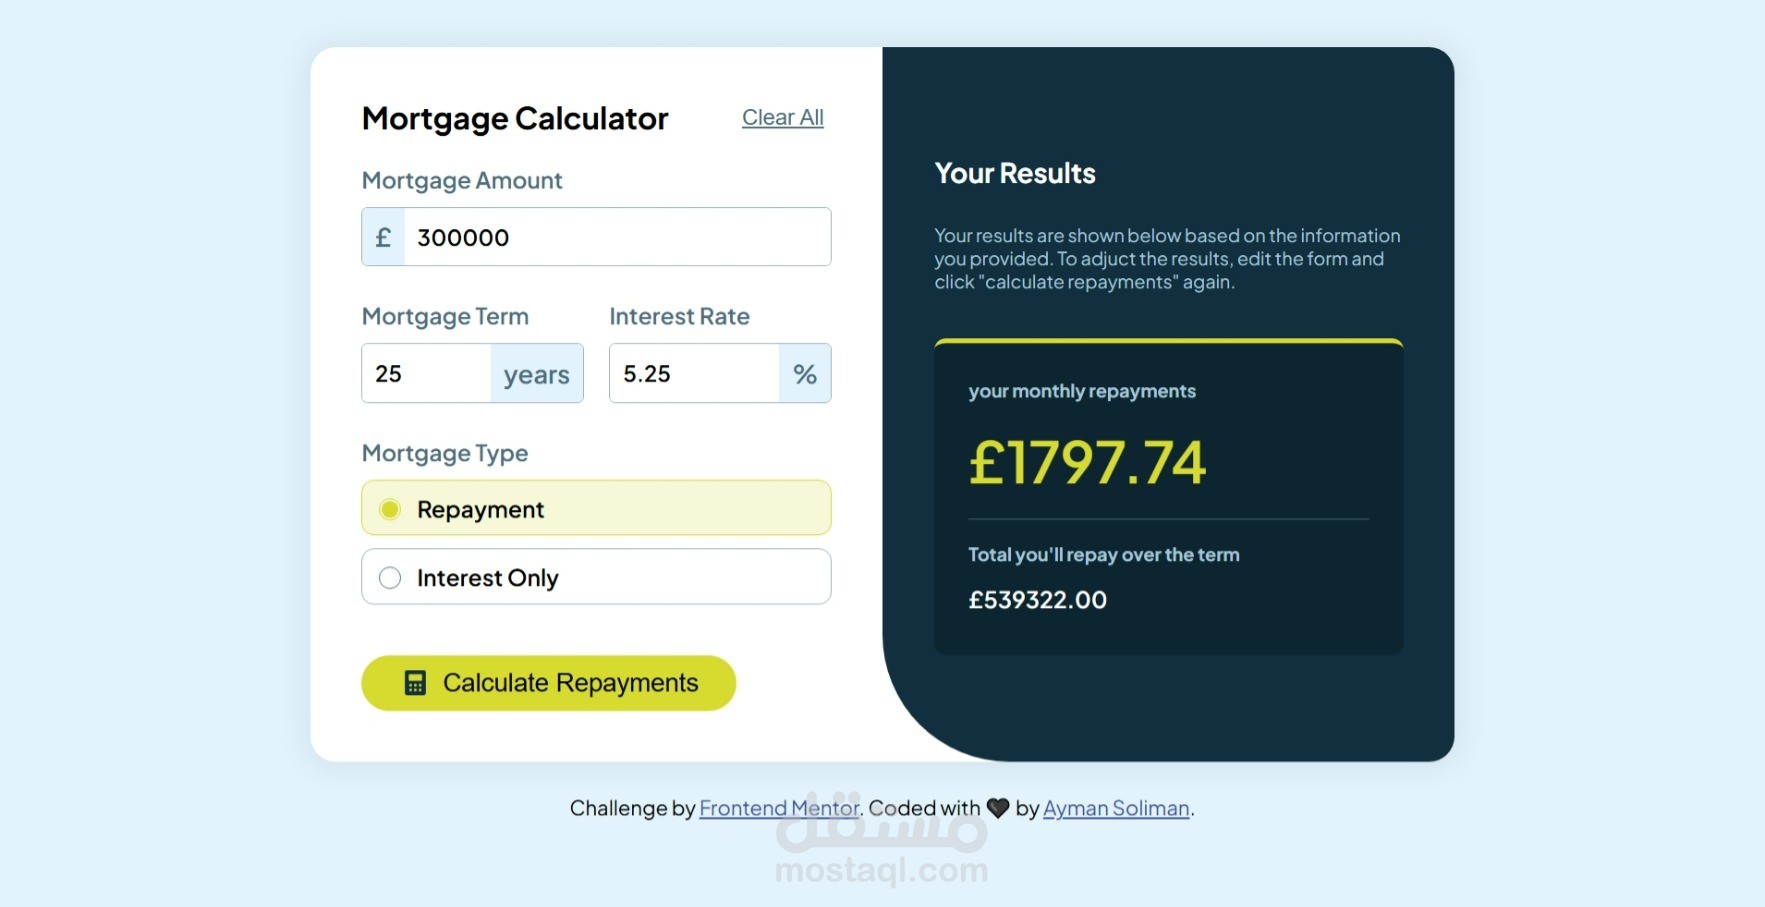The width and height of the screenshot is (1765, 907).
Task: Click the calculator icon on the yellow button
Action: coord(415,683)
